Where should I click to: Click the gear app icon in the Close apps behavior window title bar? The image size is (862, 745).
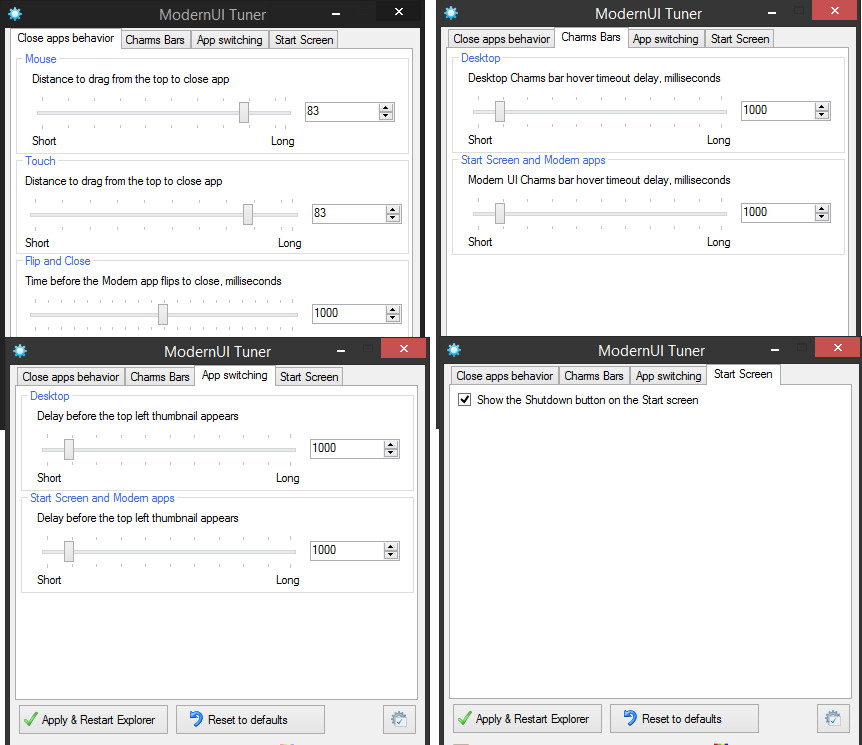pos(15,14)
